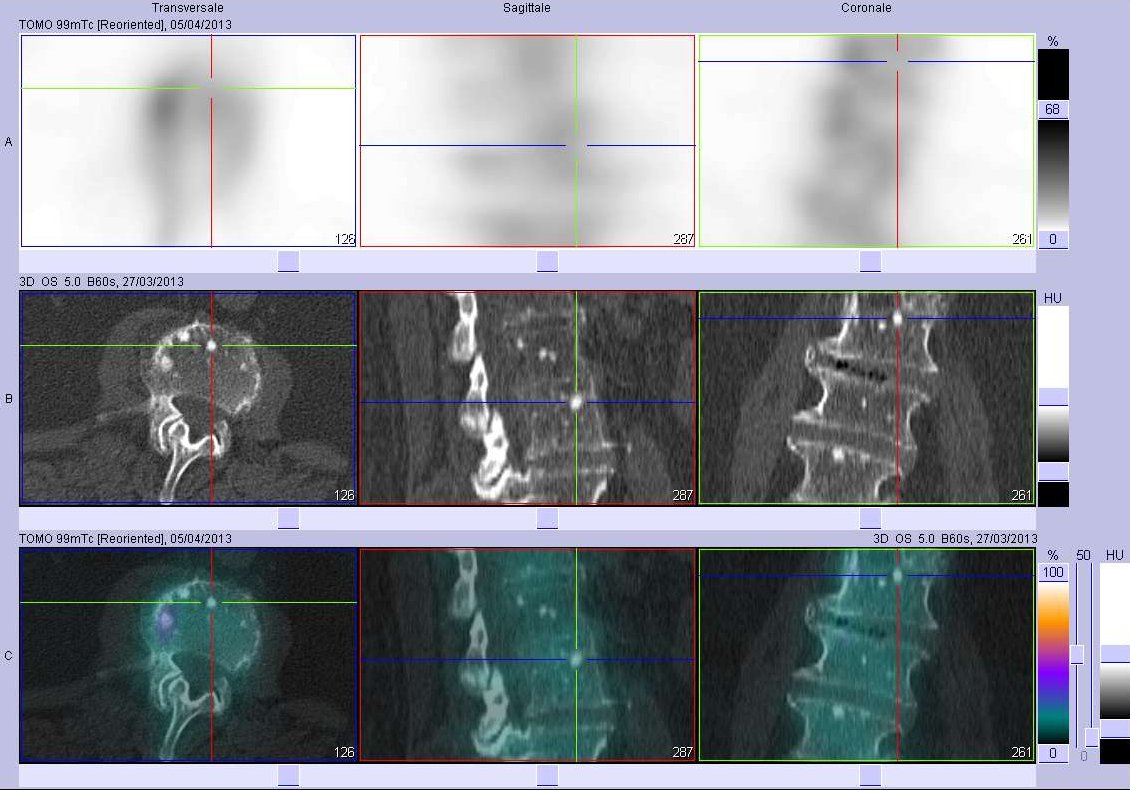Click the second blend slider handle near 0
Screen dimensions: 1130x790
coord(1092,737)
